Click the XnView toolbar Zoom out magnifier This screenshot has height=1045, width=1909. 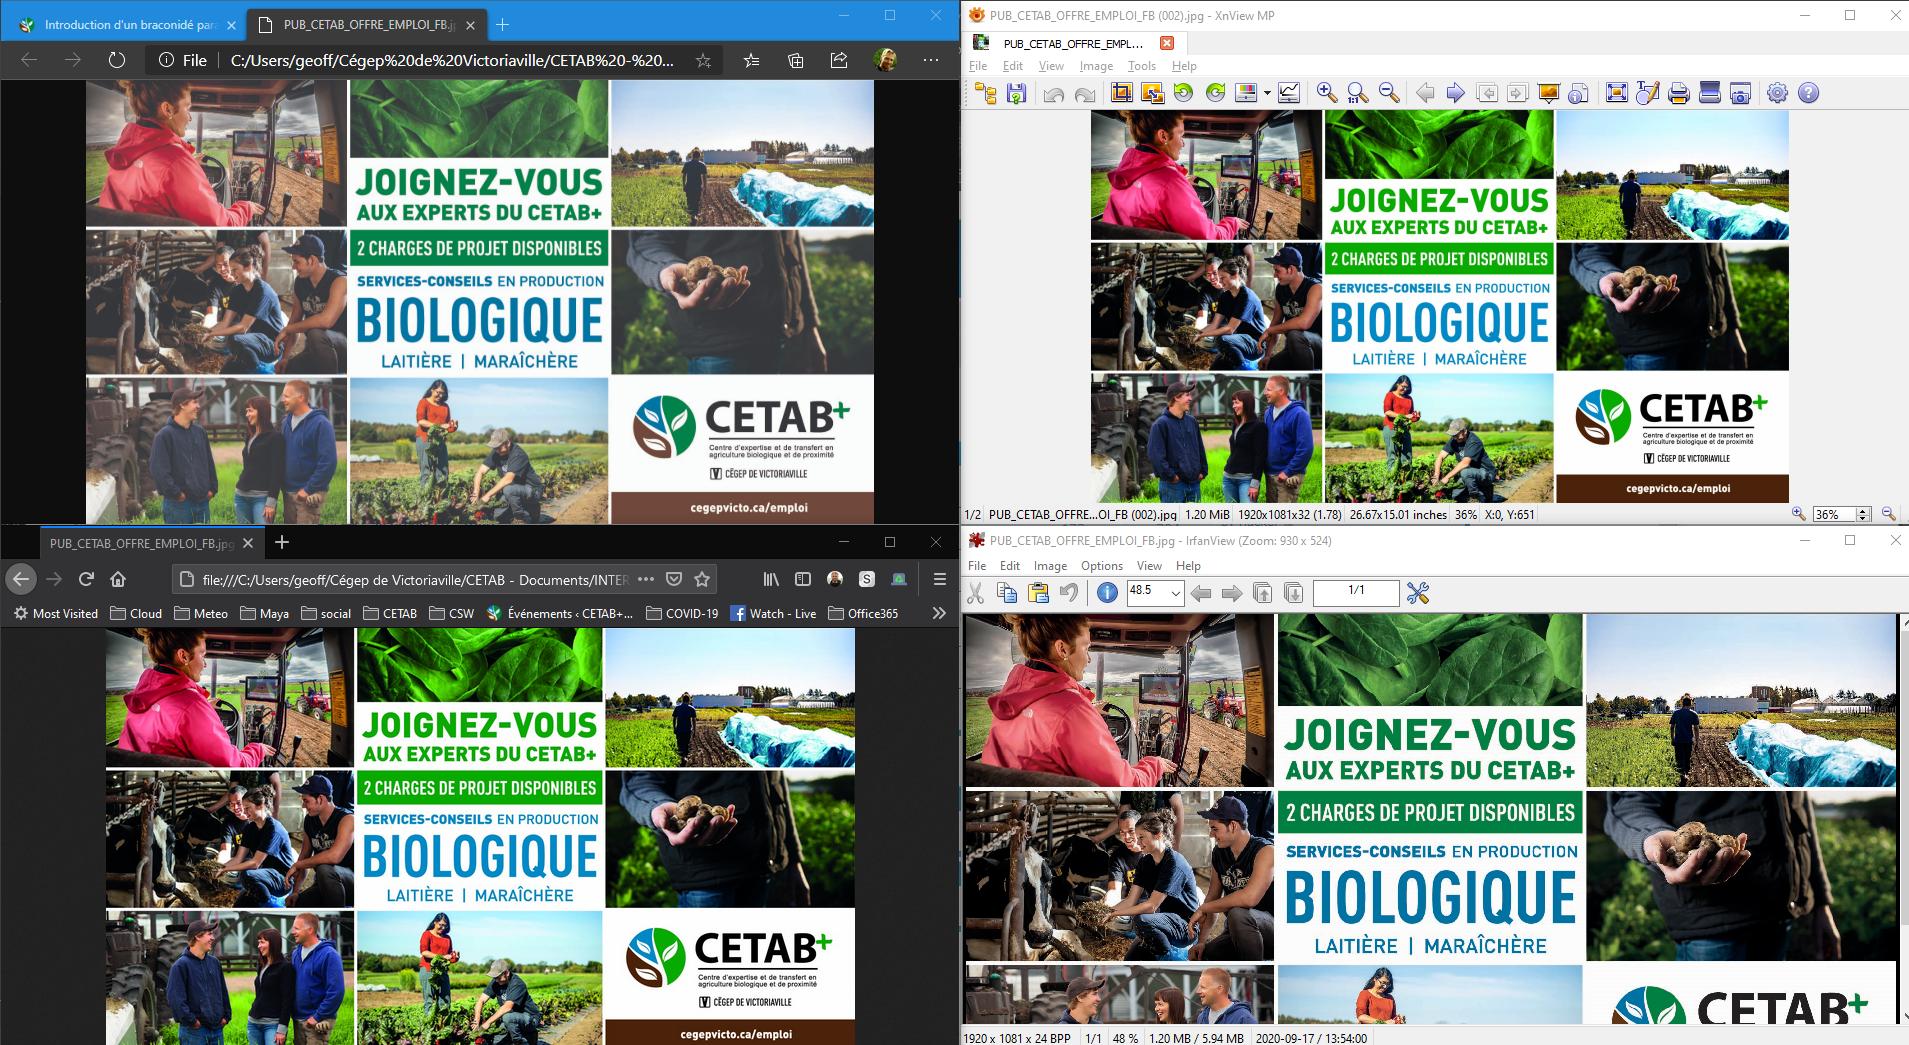(x=1389, y=94)
